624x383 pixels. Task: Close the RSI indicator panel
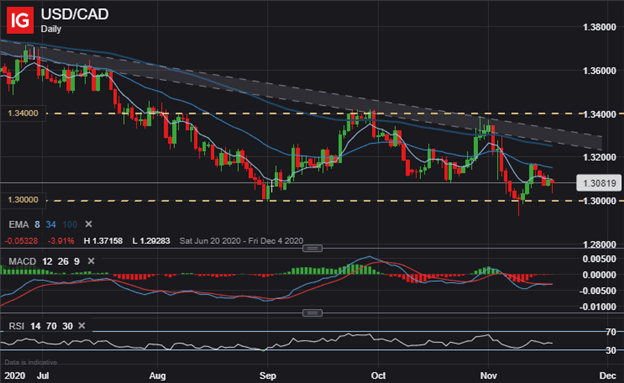pyautogui.click(x=82, y=326)
